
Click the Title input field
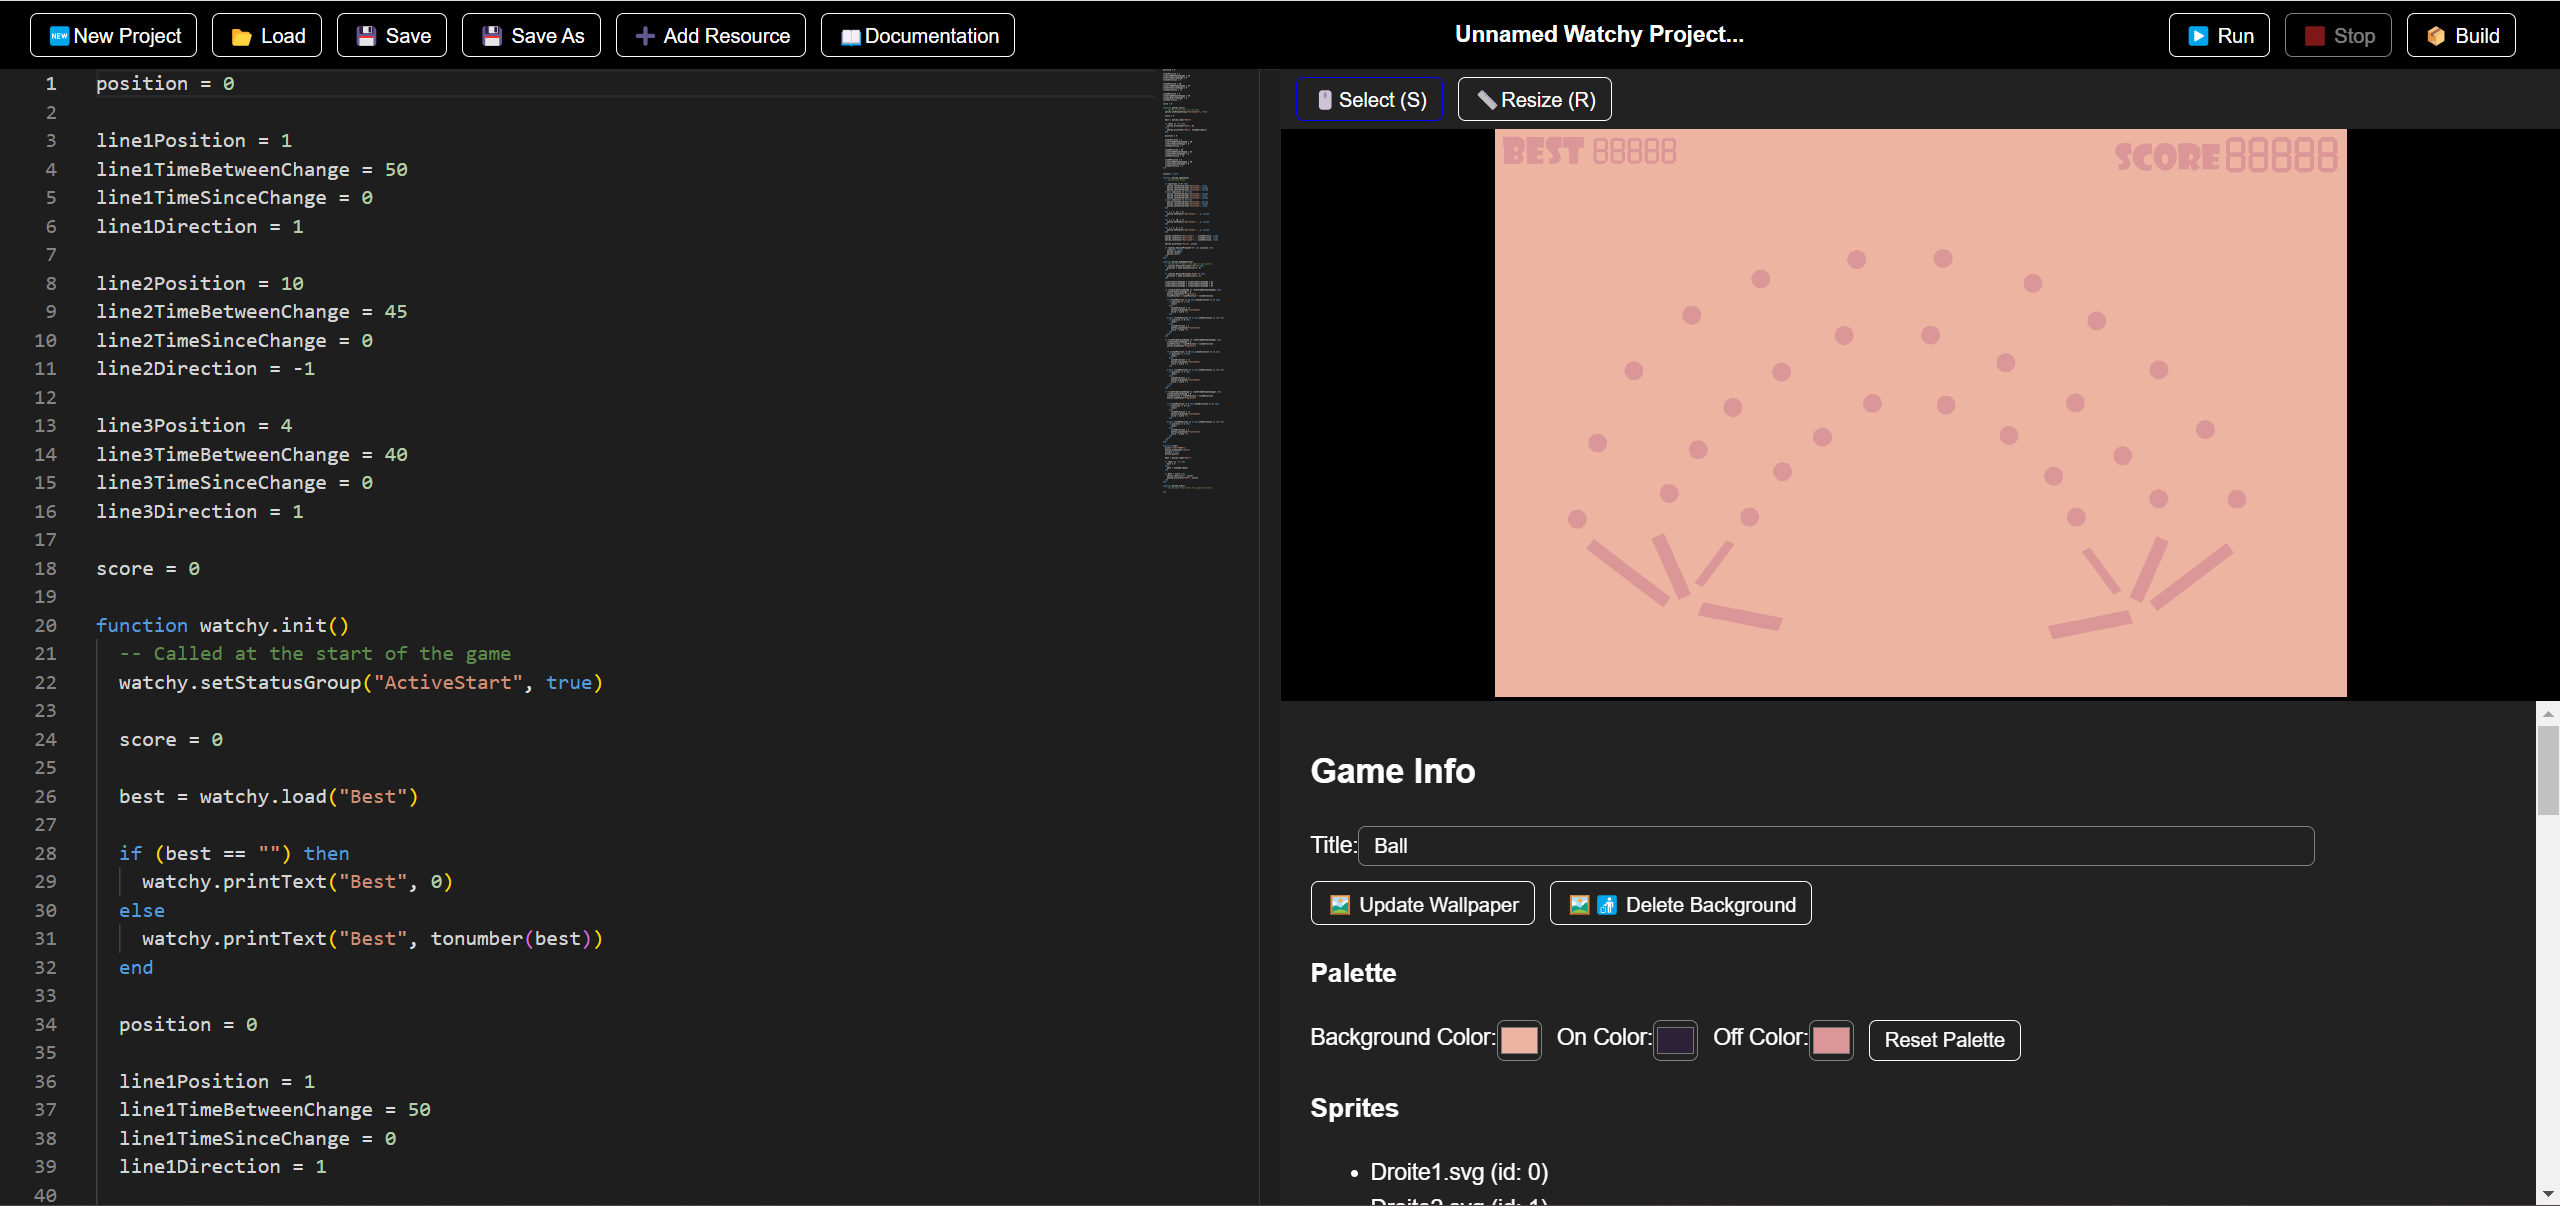coord(1836,846)
